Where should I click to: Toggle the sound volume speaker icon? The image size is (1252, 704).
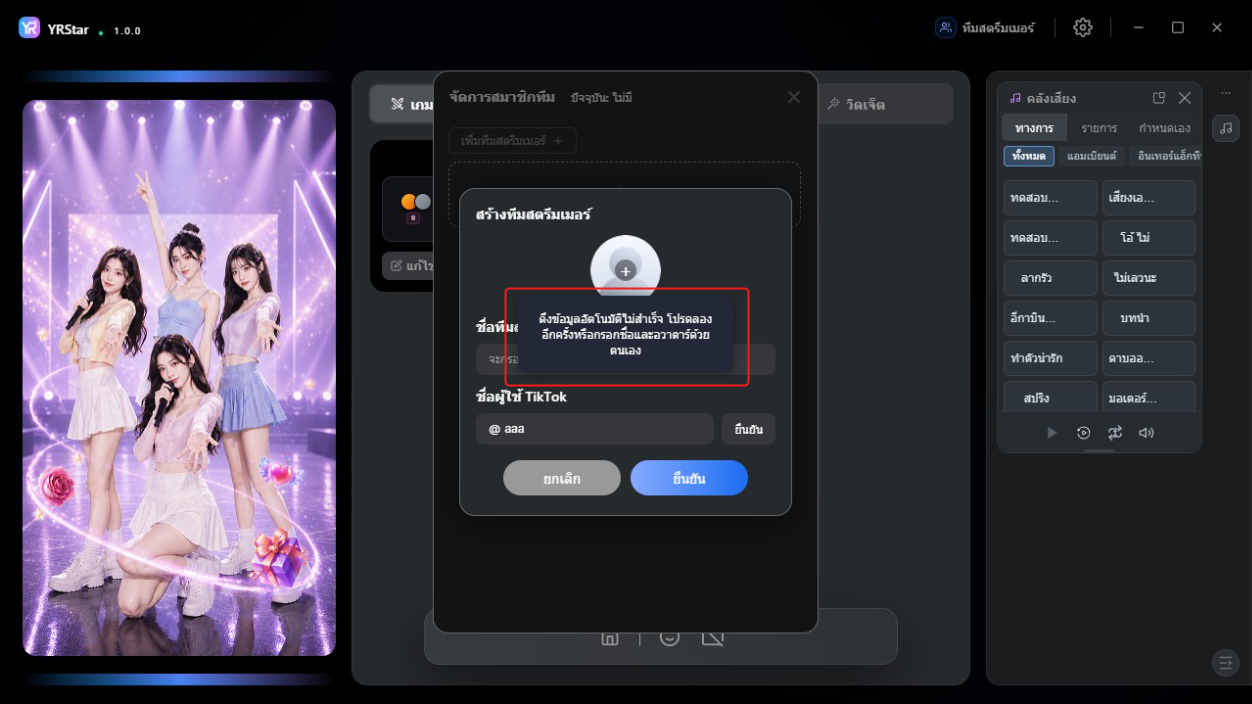click(x=1146, y=433)
